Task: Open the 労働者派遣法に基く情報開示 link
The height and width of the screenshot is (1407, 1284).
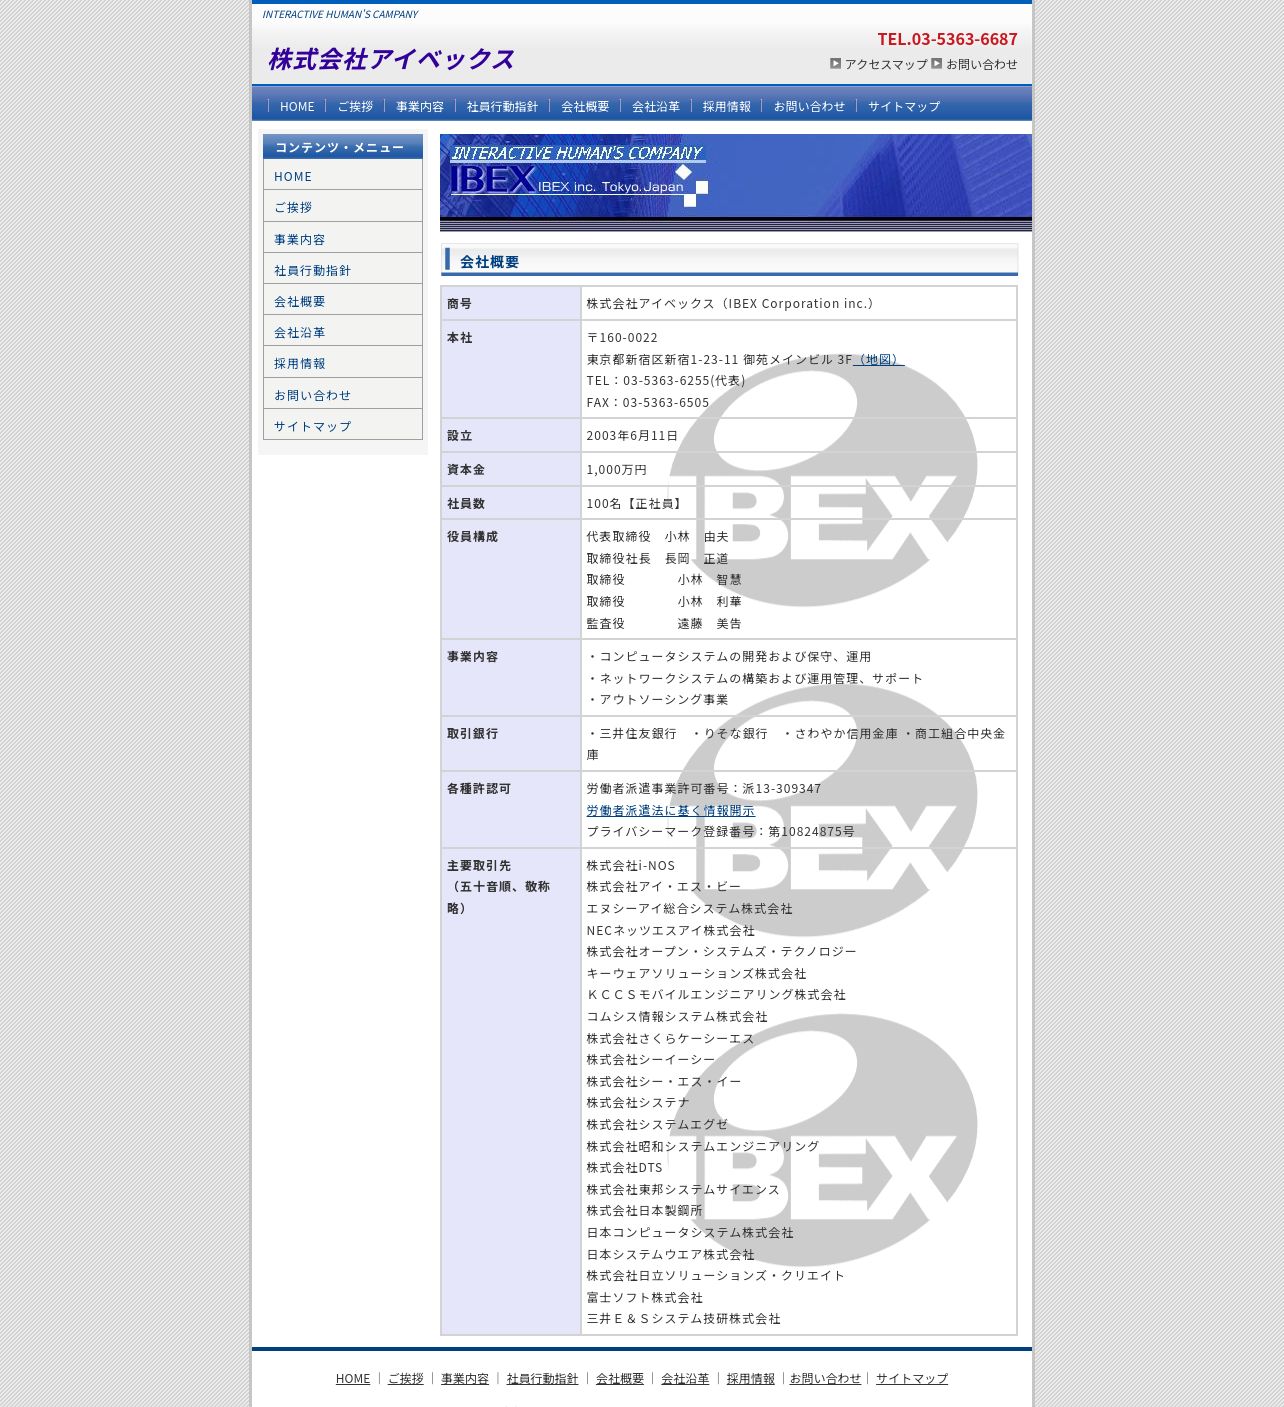Action: pyautogui.click(x=670, y=810)
